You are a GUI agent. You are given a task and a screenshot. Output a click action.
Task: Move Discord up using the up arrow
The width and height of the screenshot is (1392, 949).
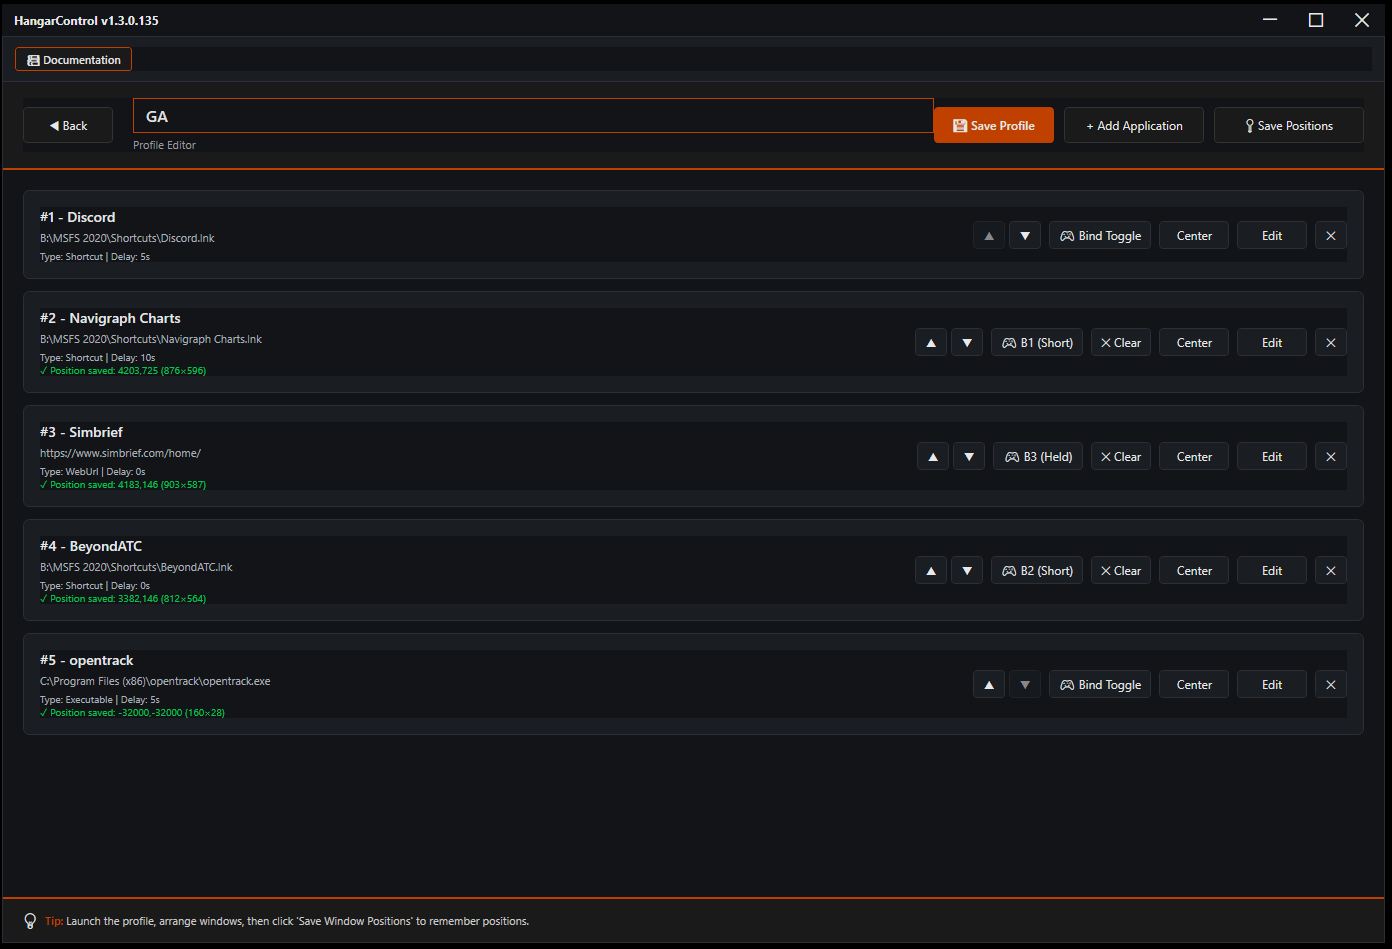[988, 235]
